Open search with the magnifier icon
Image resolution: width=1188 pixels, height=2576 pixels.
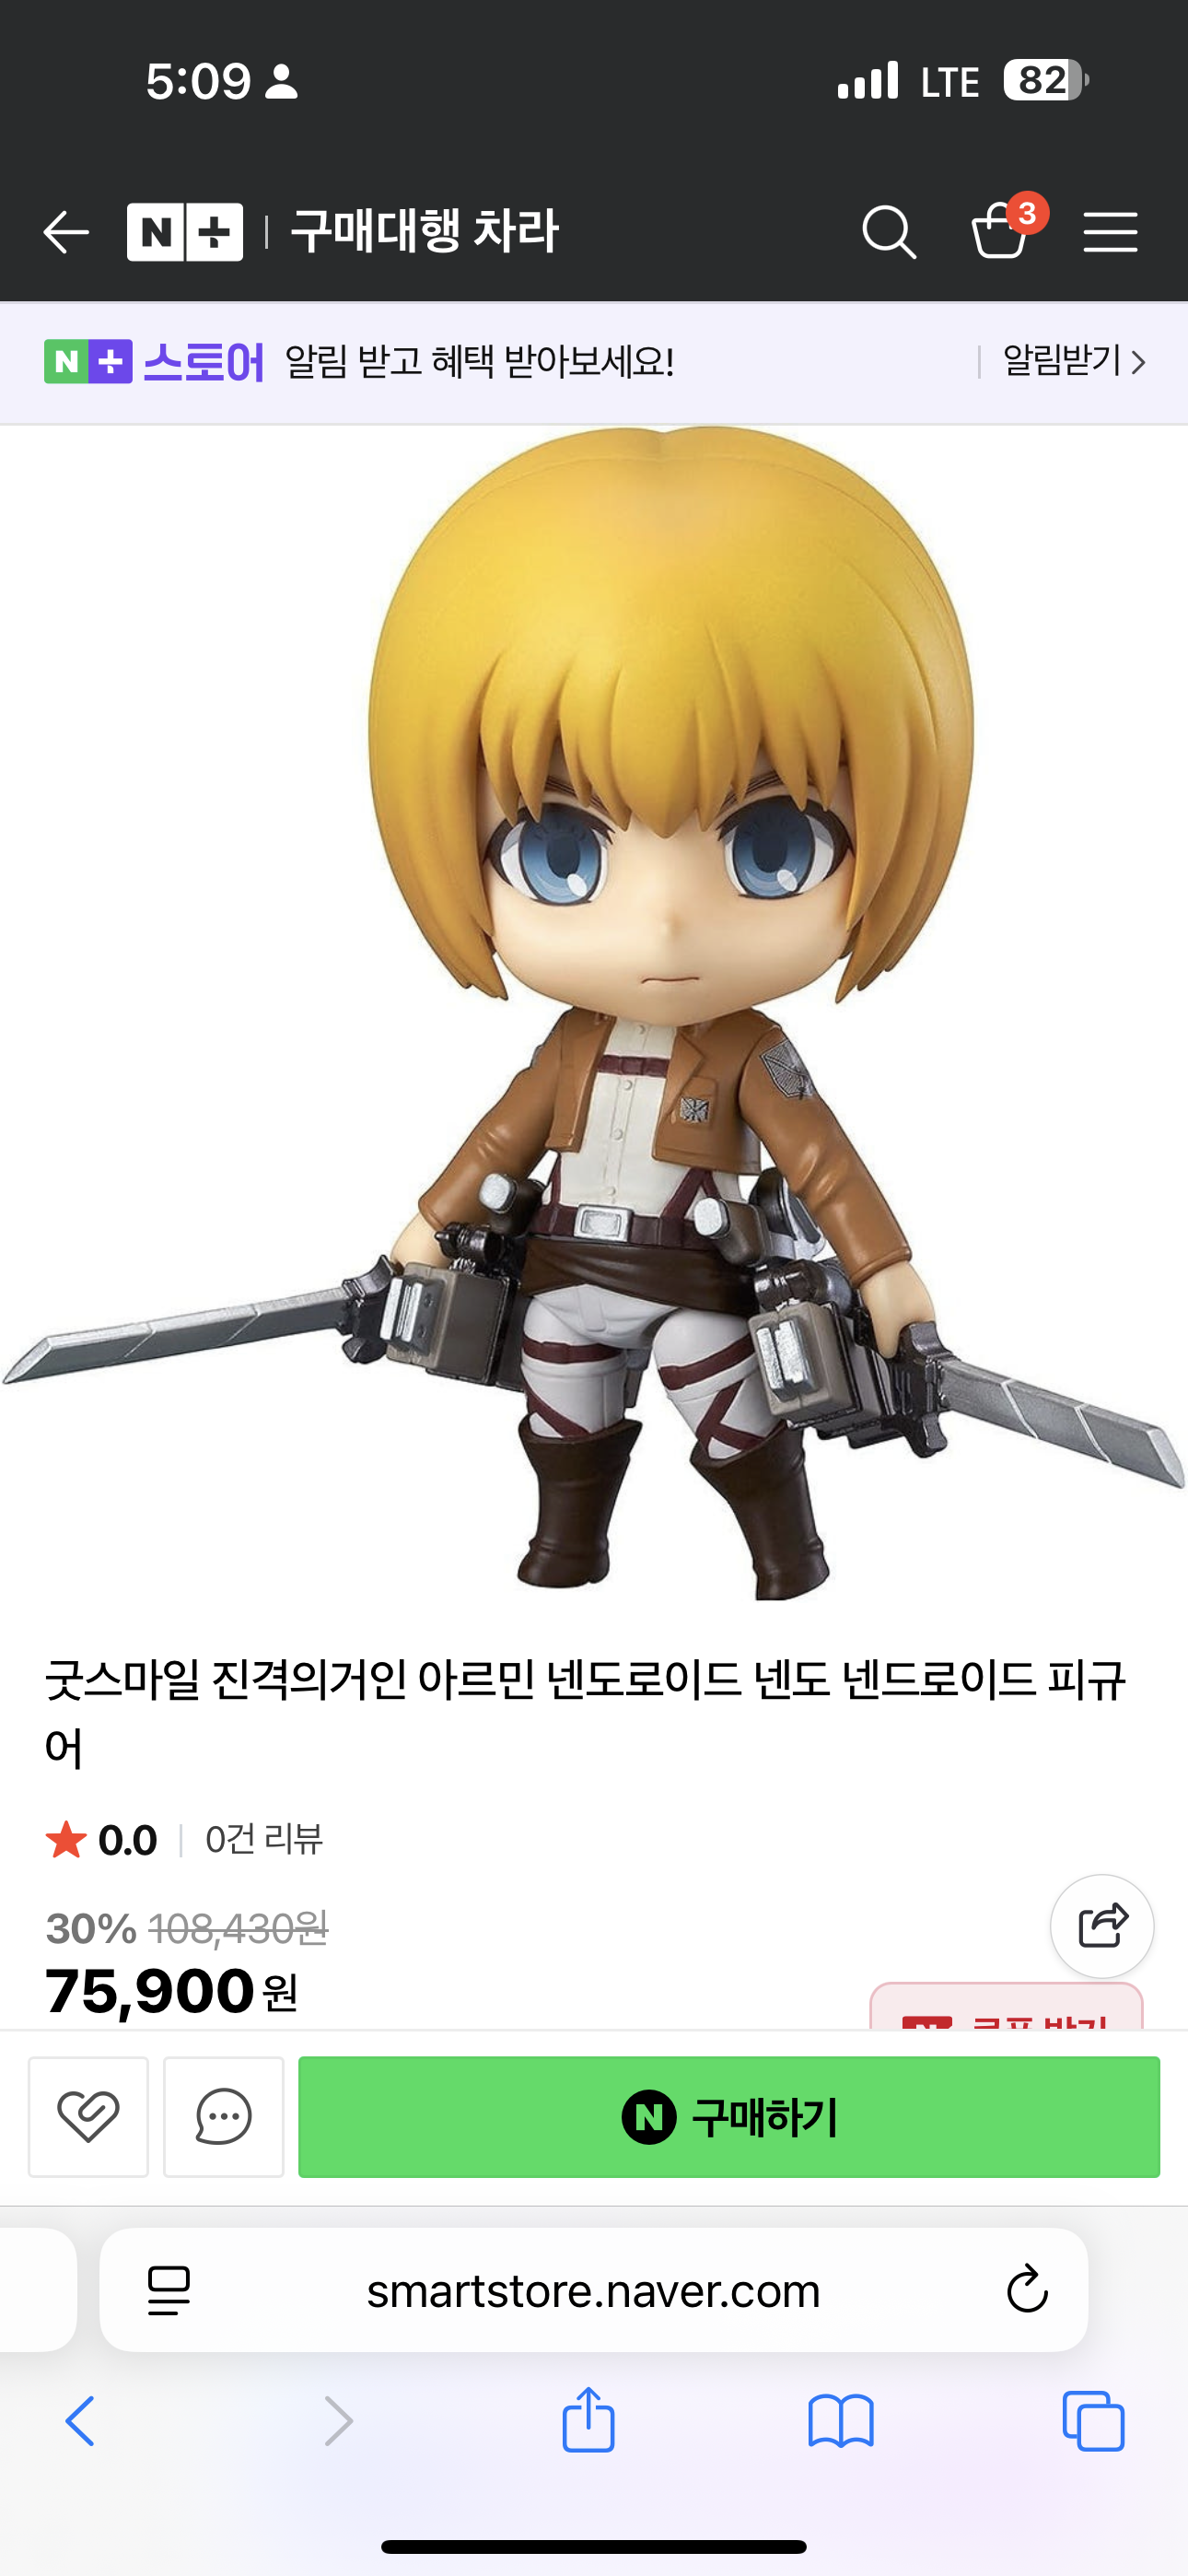[889, 232]
